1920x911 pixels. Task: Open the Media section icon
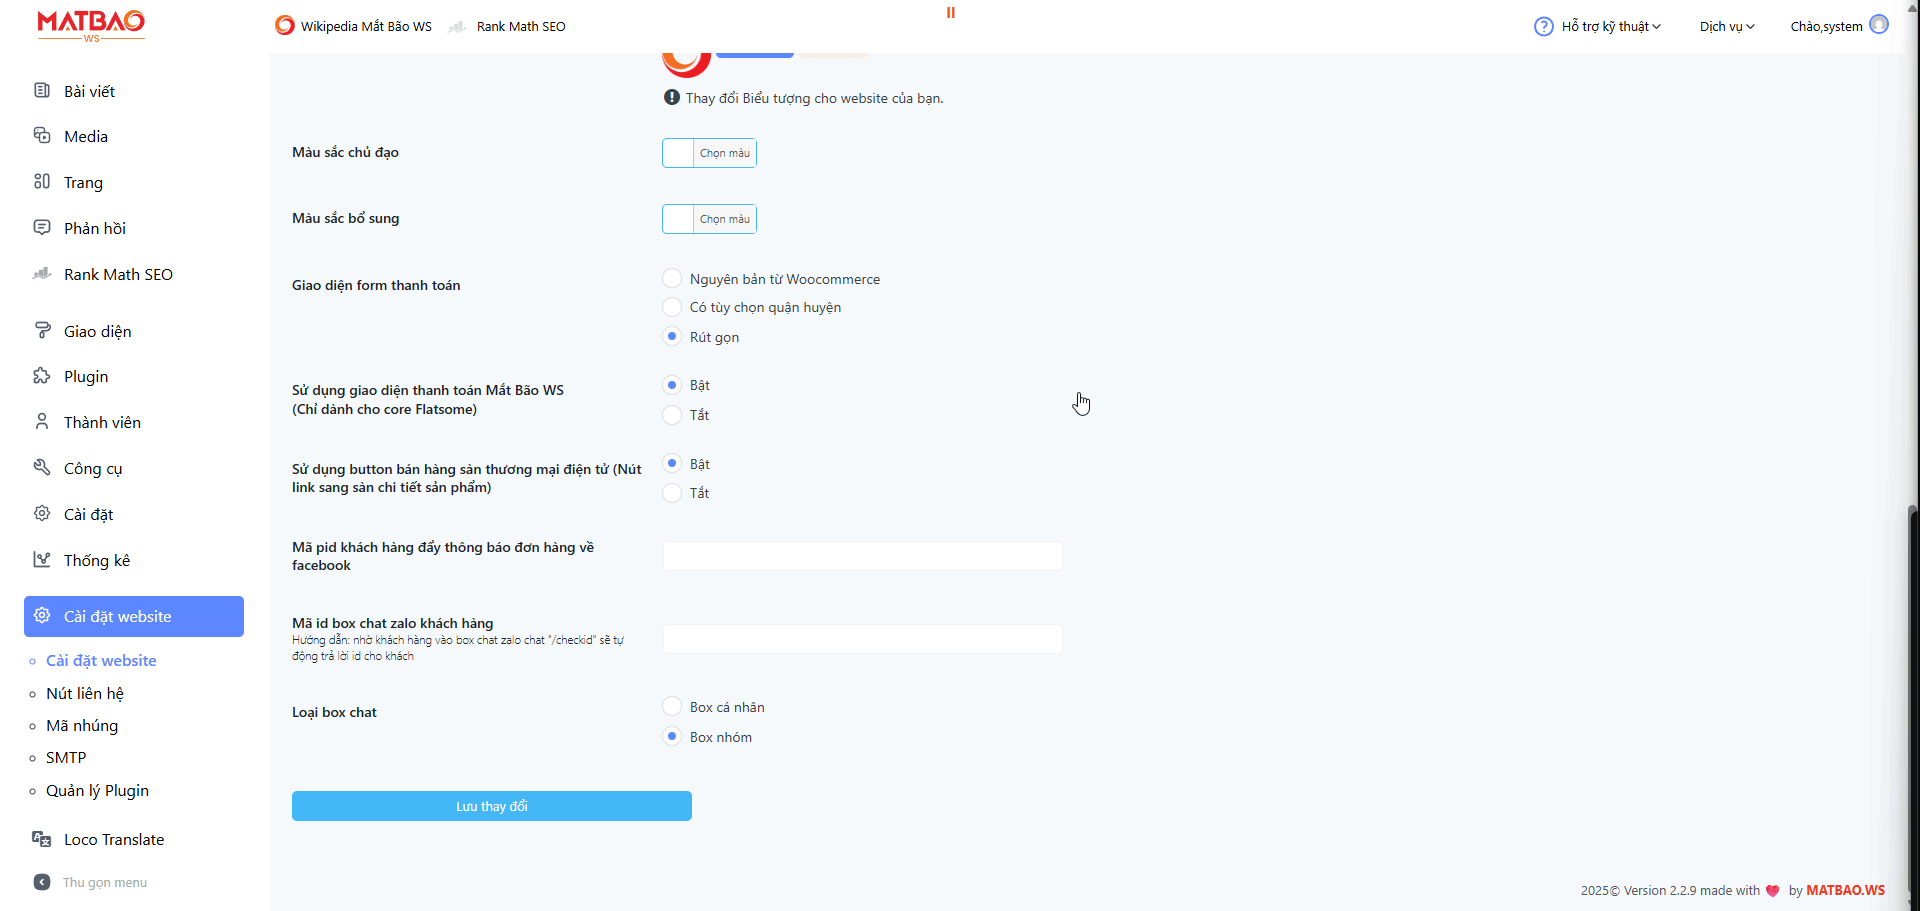pyautogui.click(x=42, y=136)
